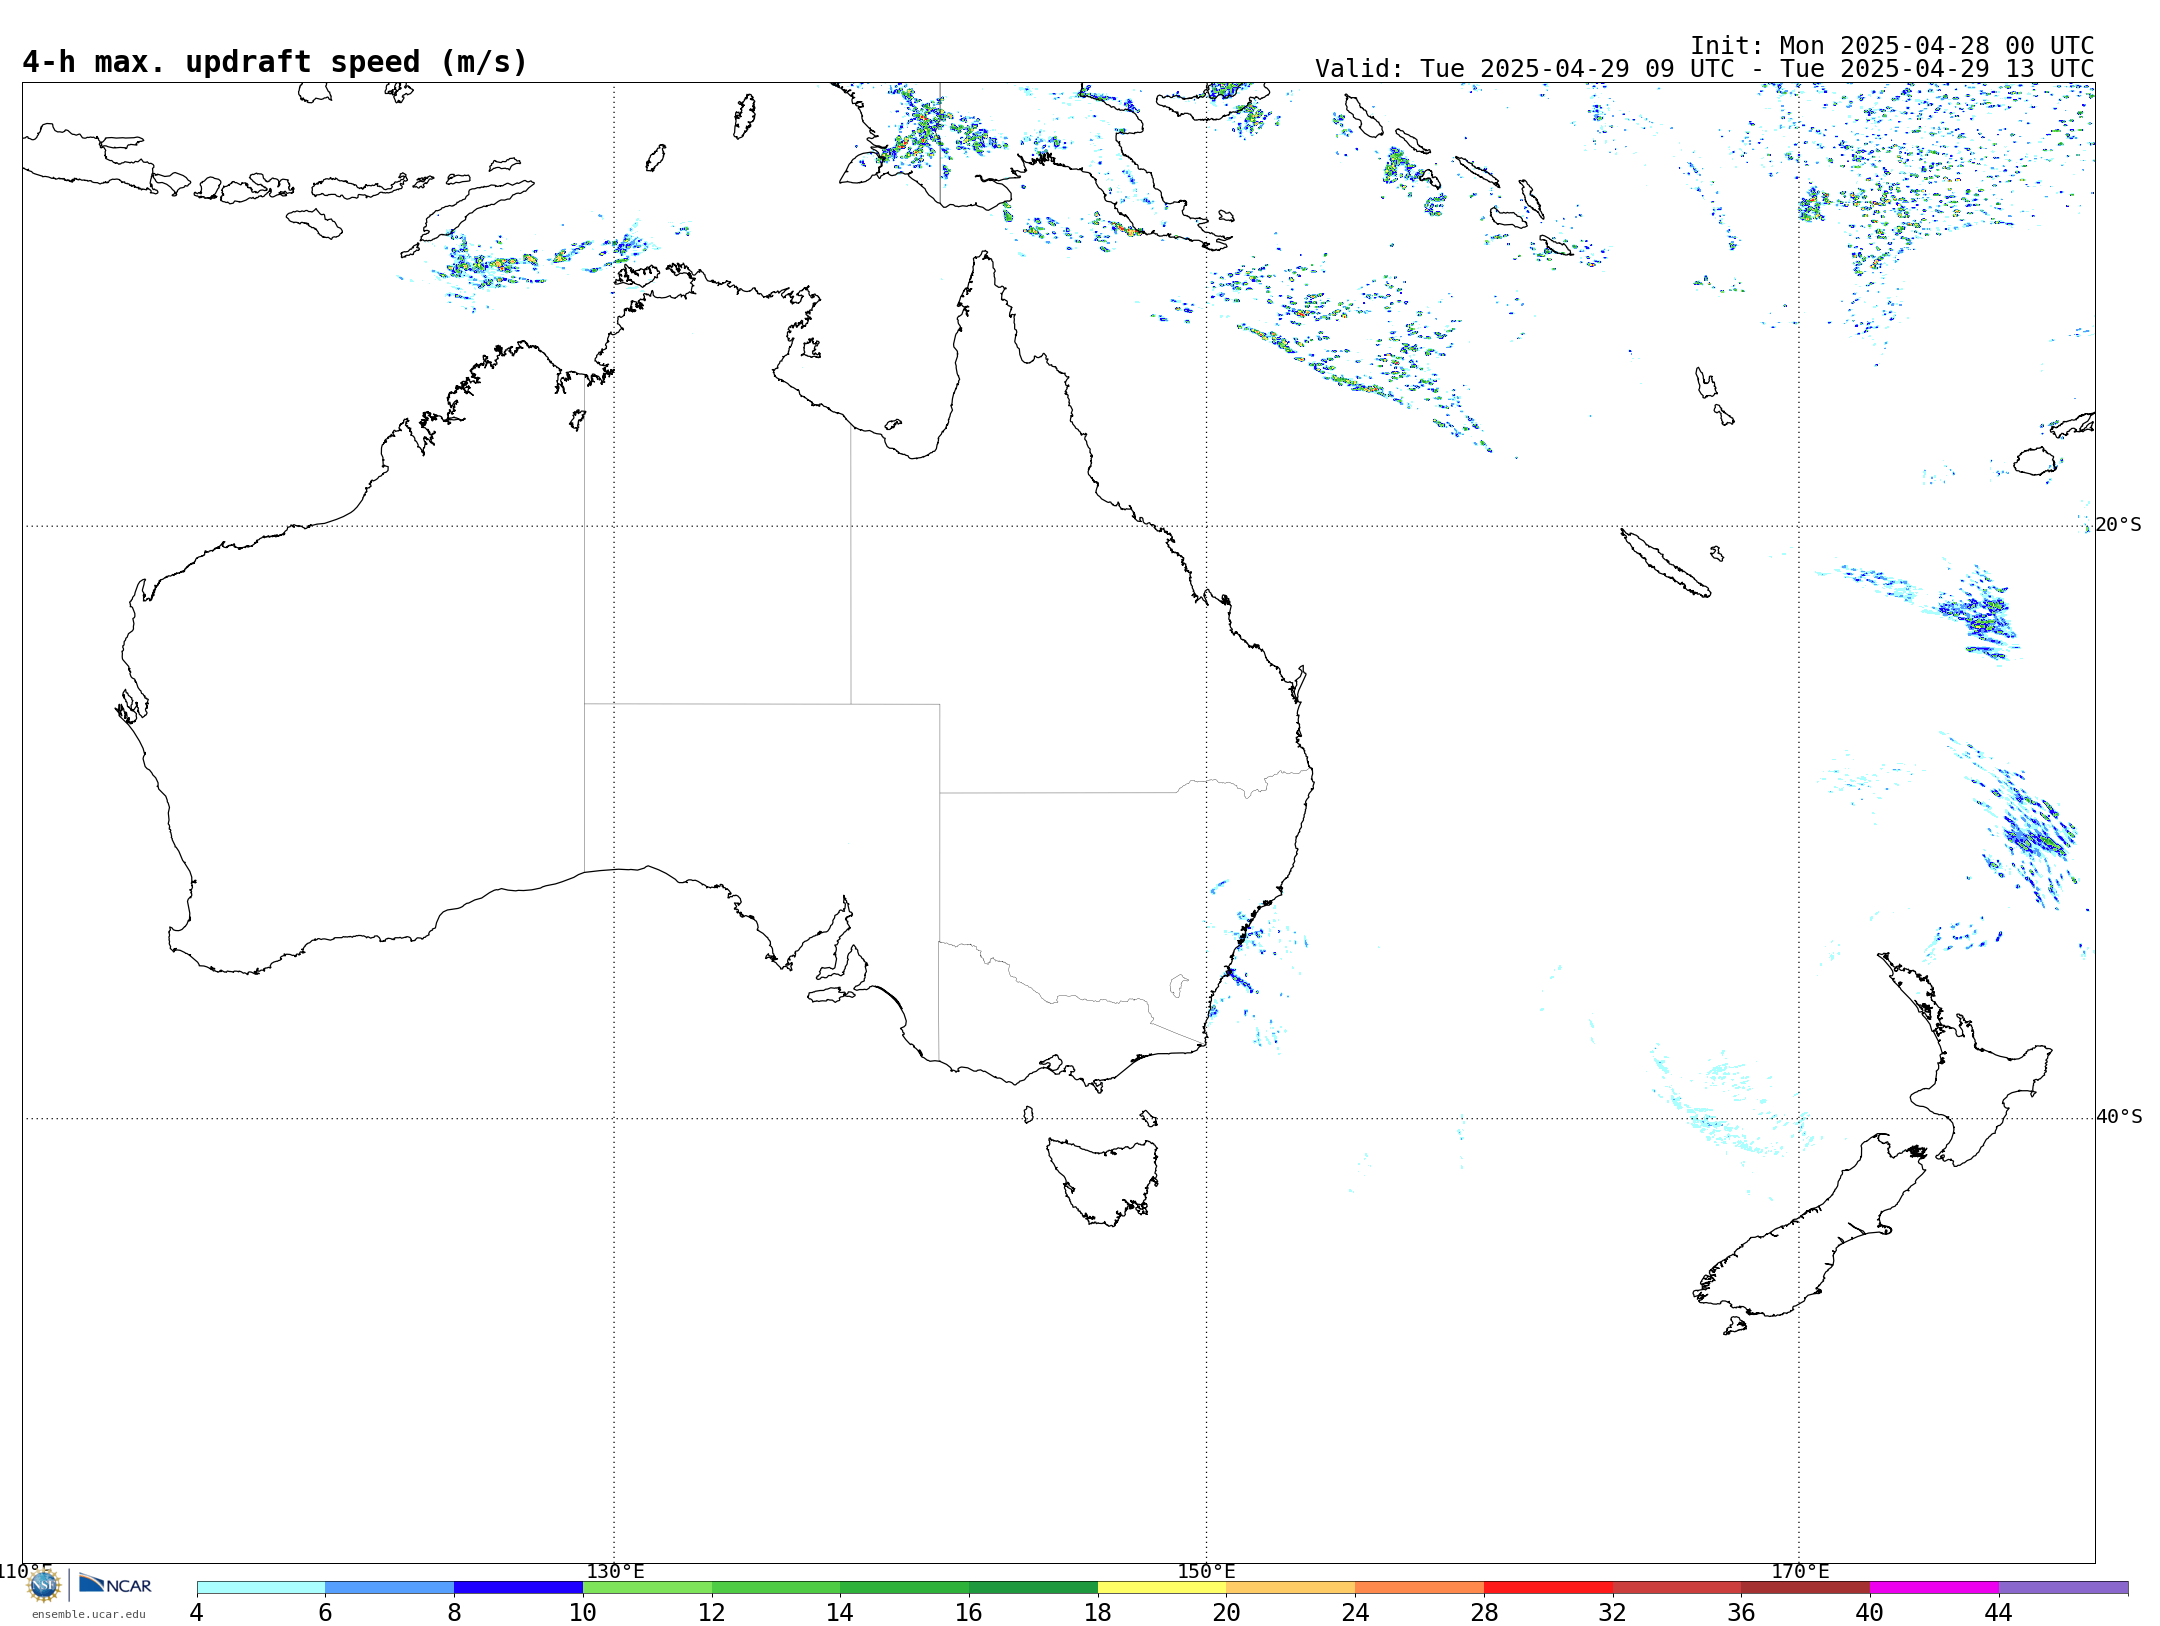This screenshot has width=2160, height=1626.
Task: Click the 20°S latitude label
Action: coord(2119,525)
